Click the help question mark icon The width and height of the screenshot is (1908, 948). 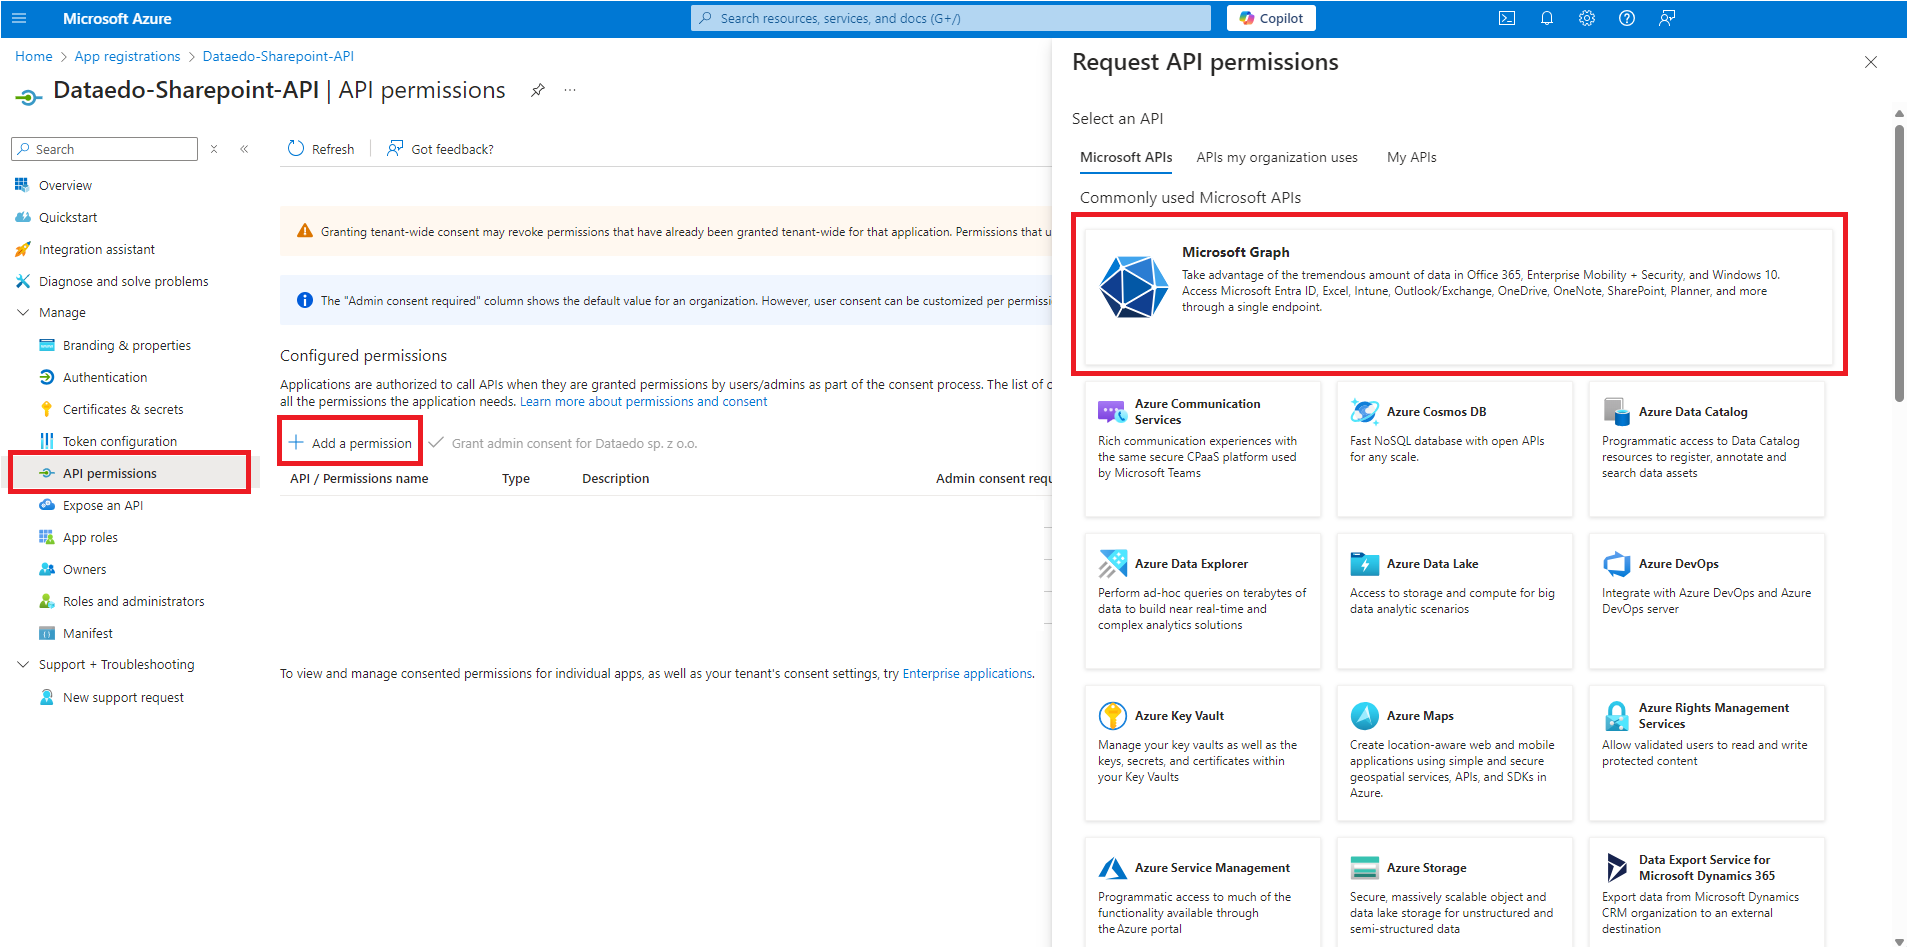click(1626, 18)
